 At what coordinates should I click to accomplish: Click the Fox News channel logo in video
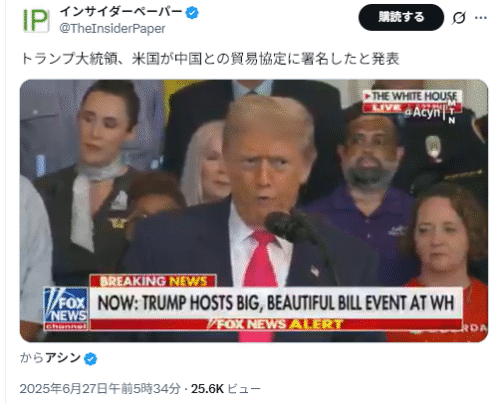pyautogui.click(x=66, y=309)
